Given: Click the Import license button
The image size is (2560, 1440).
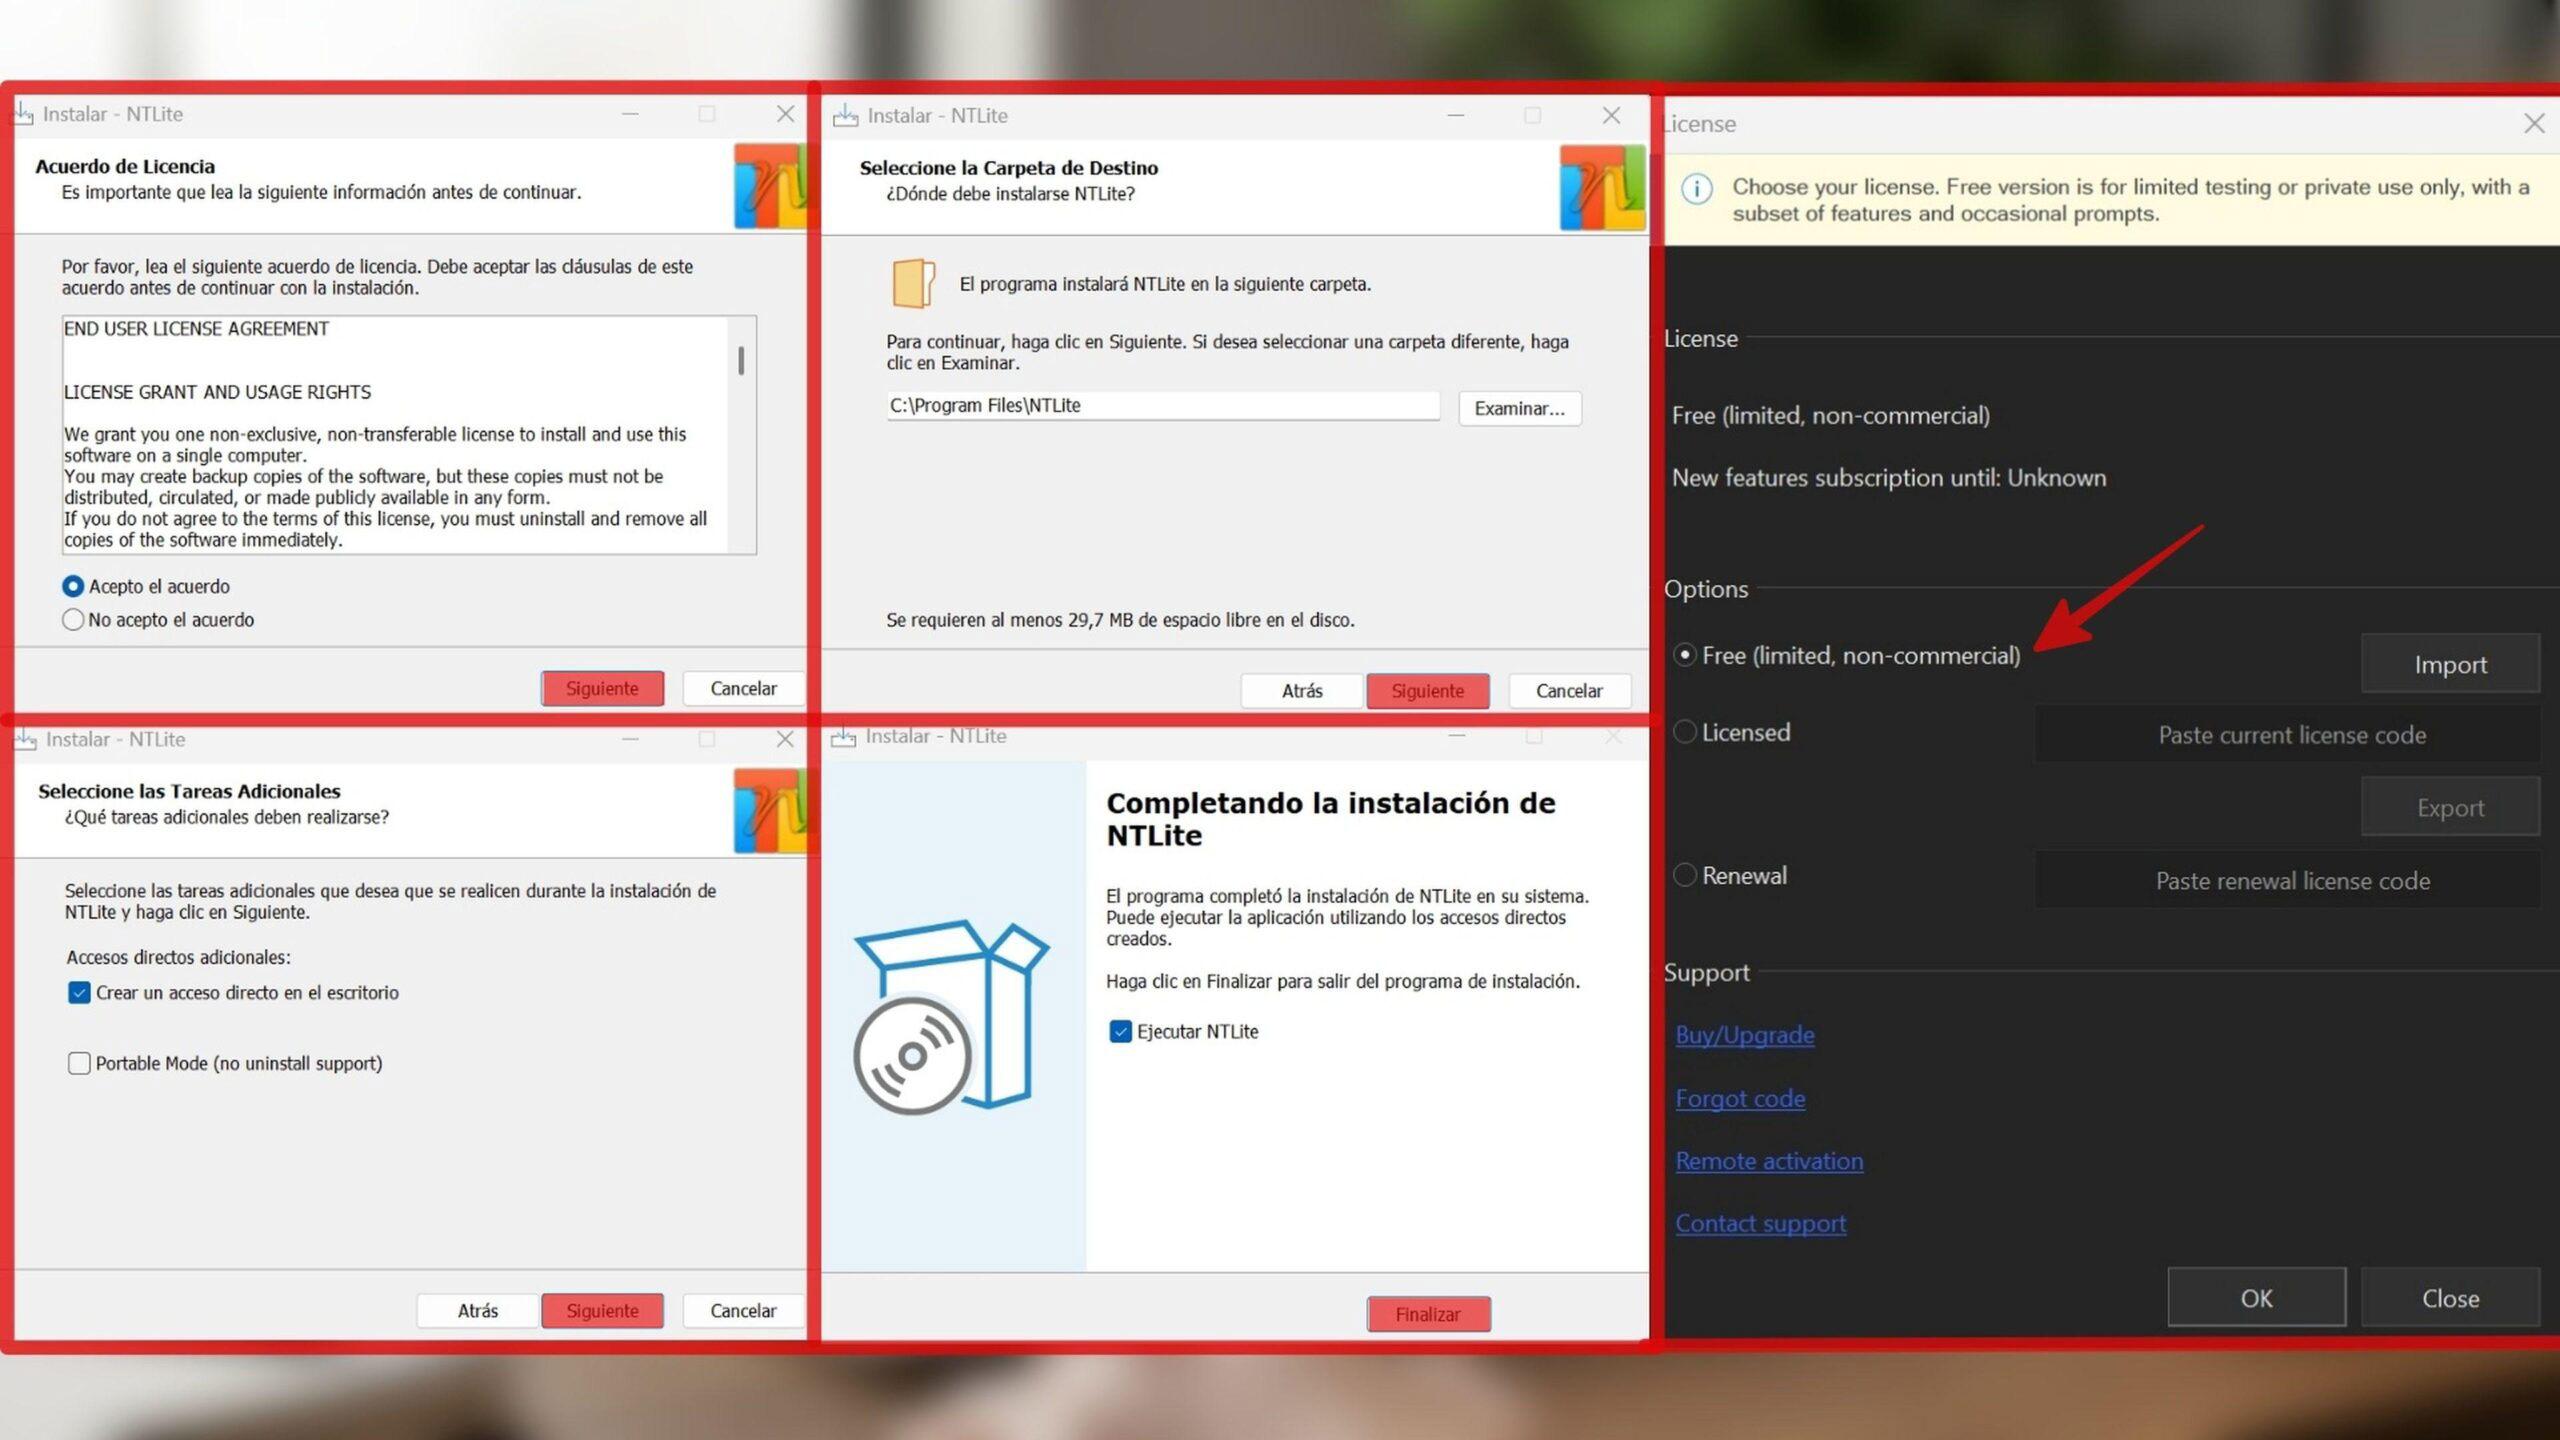Looking at the screenshot, I should click(x=2449, y=664).
